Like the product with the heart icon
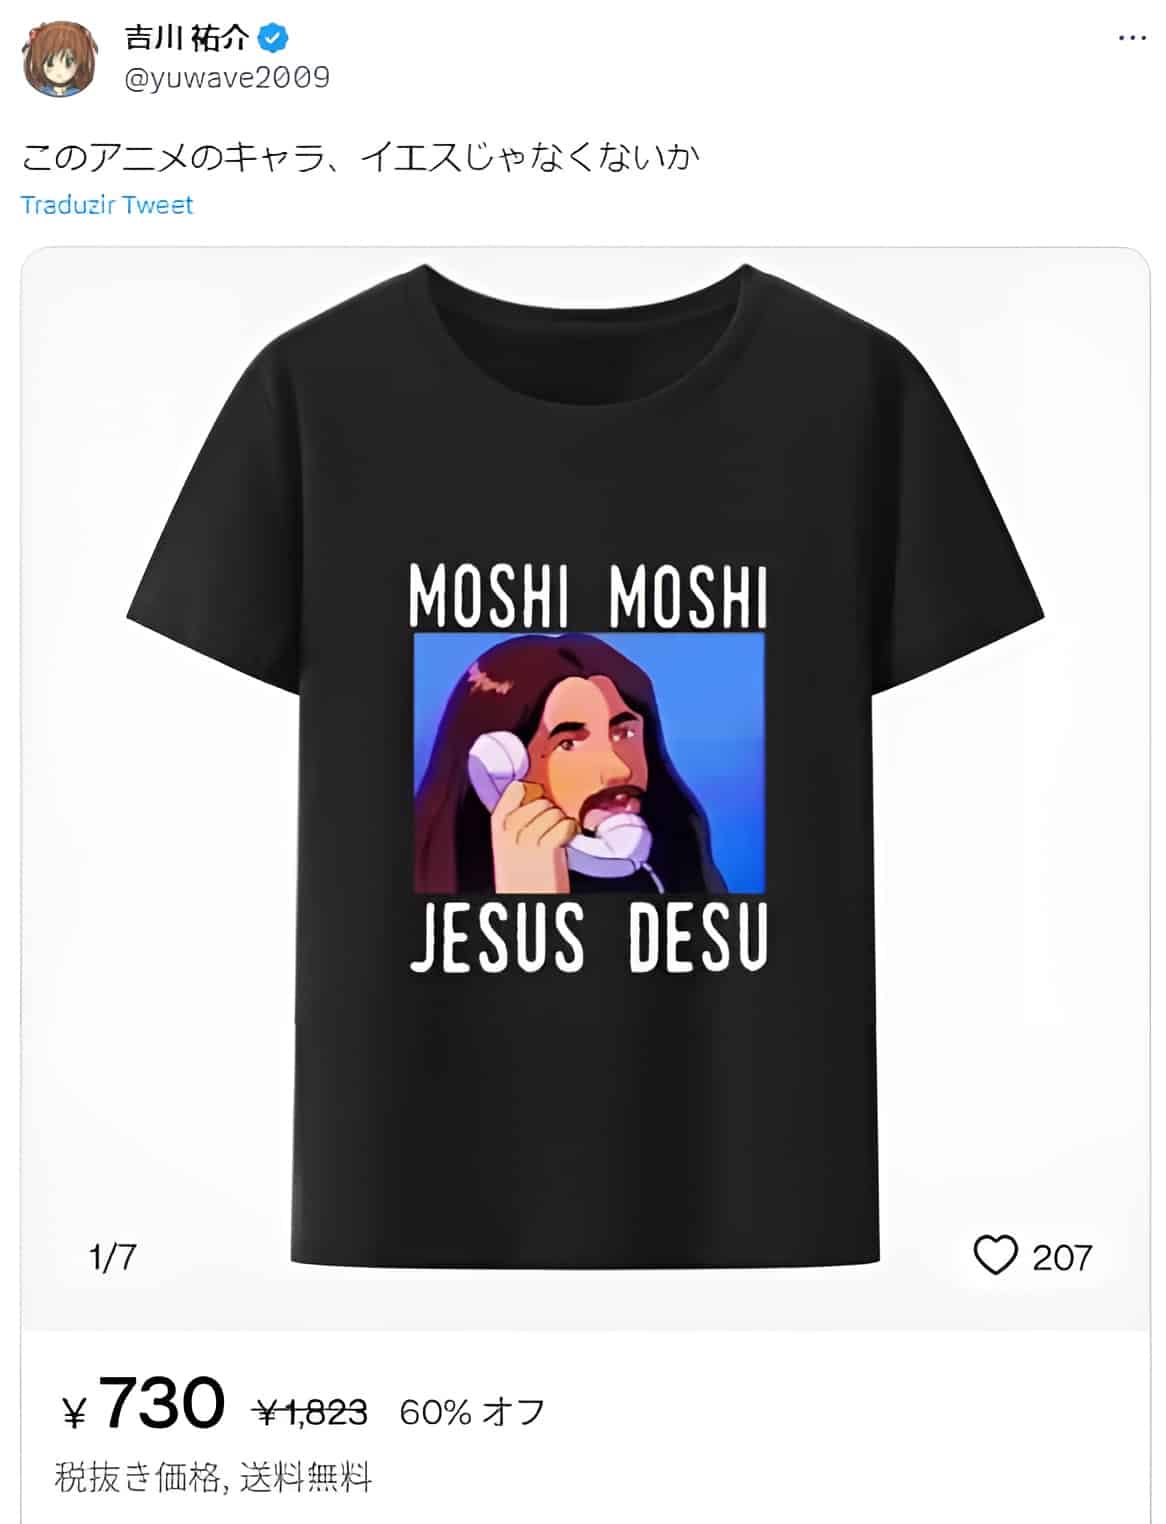The width and height of the screenshot is (1166, 1524). [995, 1255]
